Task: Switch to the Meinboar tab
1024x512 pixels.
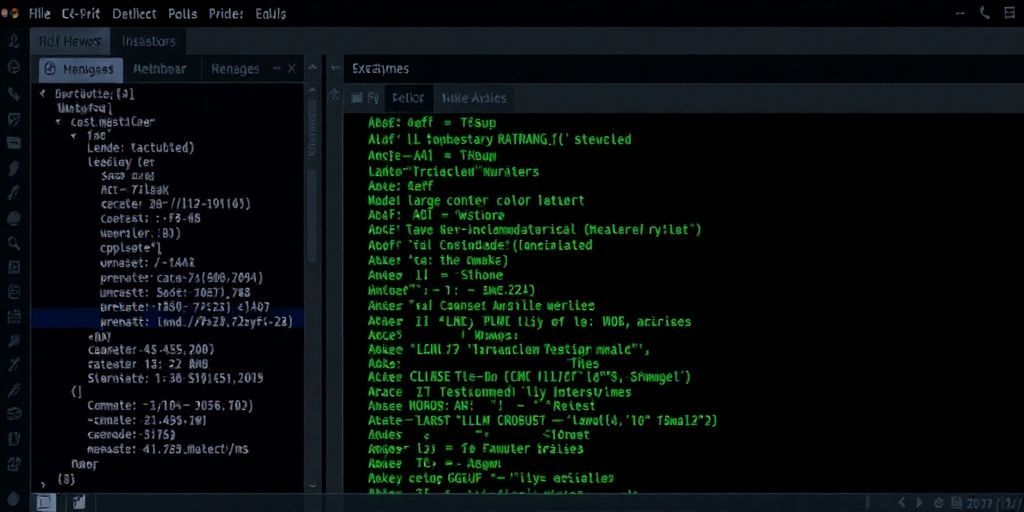Action: point(159,69)
